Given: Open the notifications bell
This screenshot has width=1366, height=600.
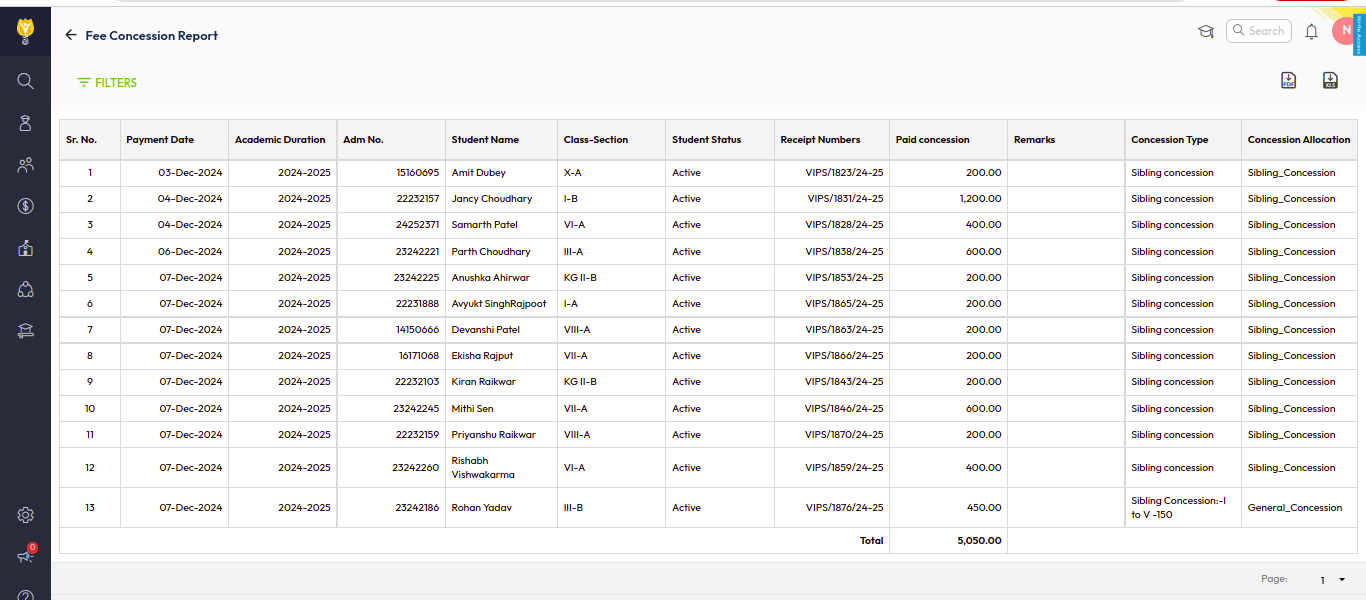Looking at the screenshot, I should (x=1311, y=32).
